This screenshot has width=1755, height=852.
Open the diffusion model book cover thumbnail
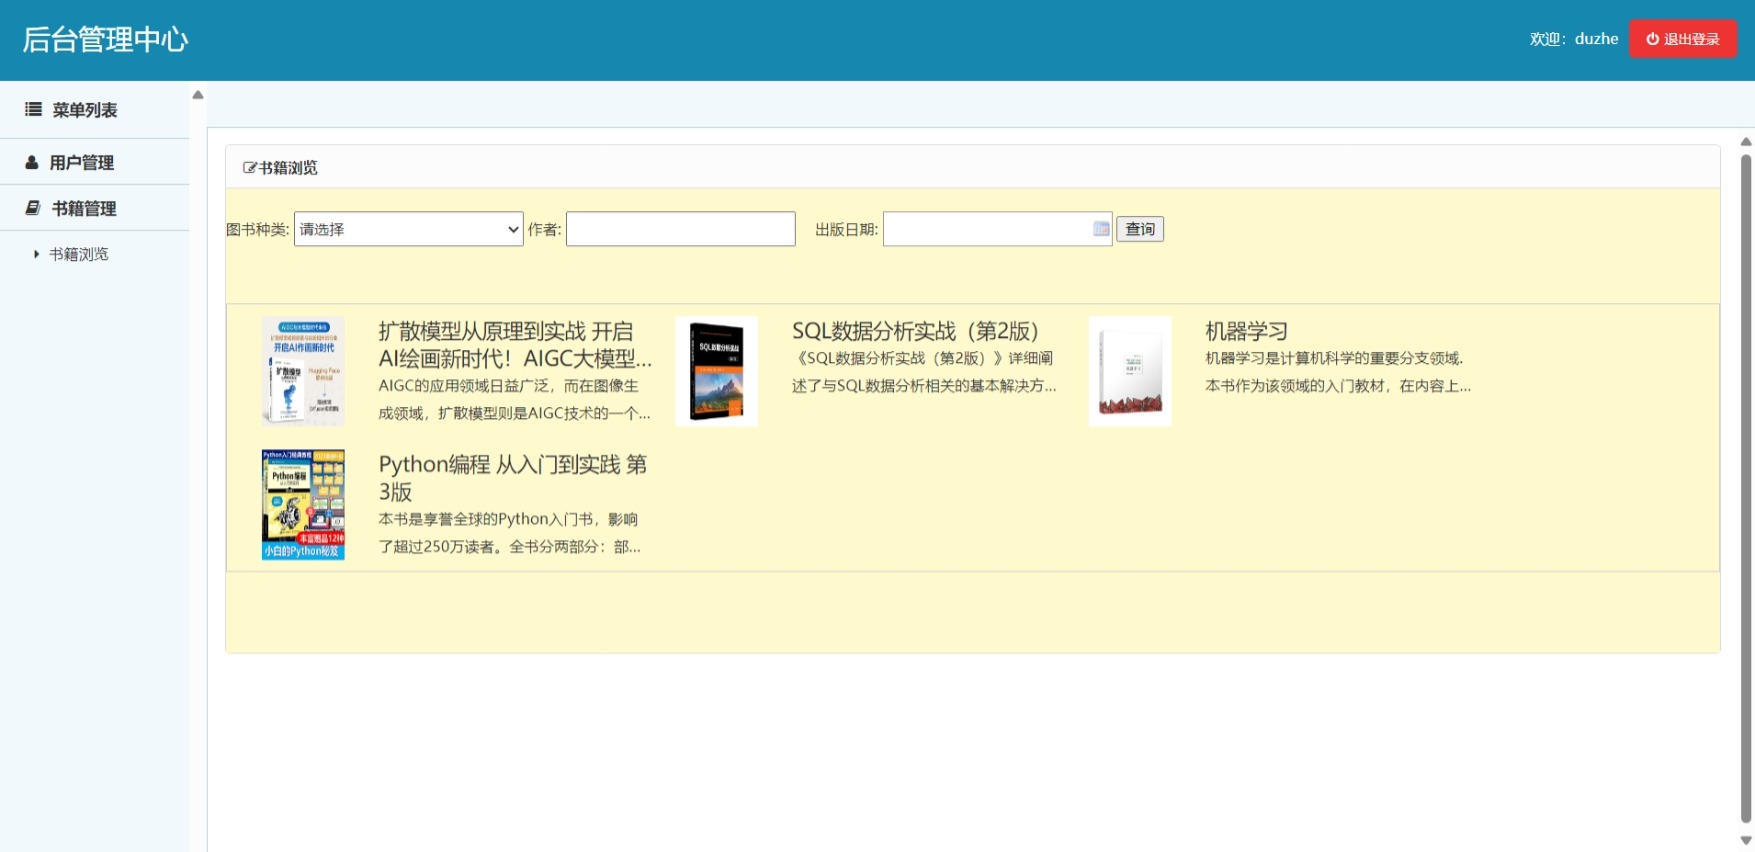pos(303,371)
